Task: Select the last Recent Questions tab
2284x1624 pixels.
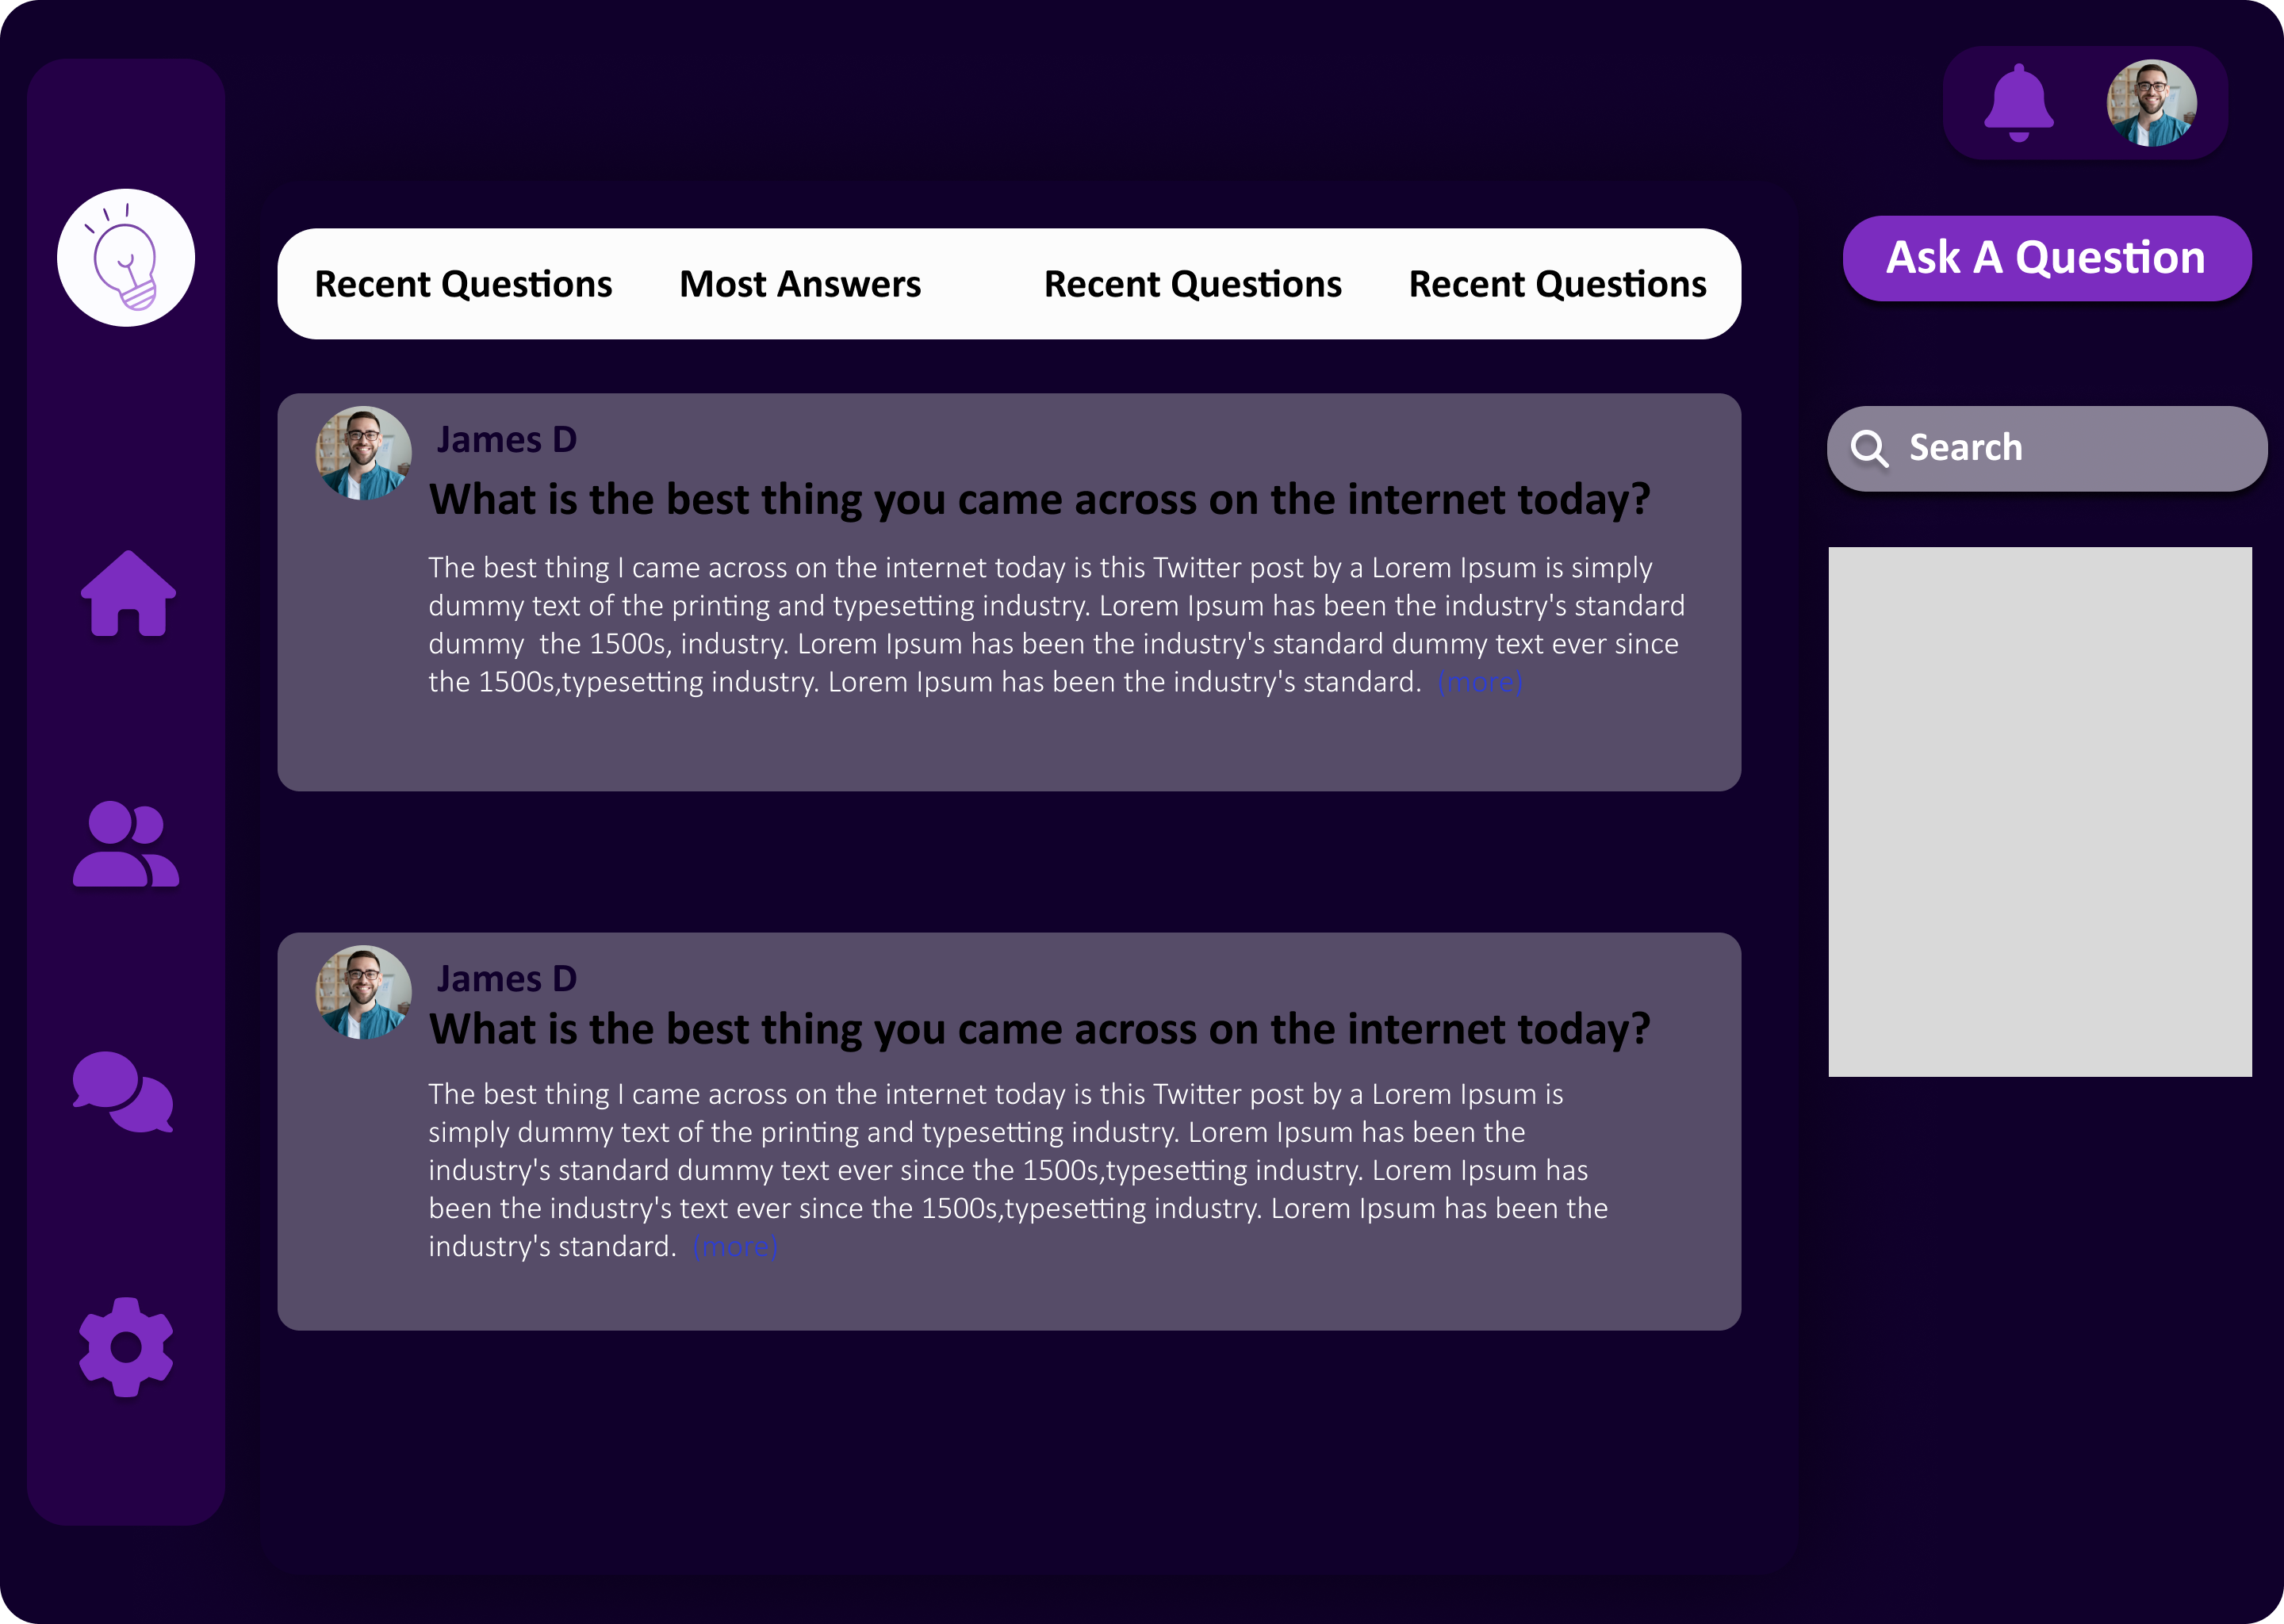Action: click(x=1557, y=285)
